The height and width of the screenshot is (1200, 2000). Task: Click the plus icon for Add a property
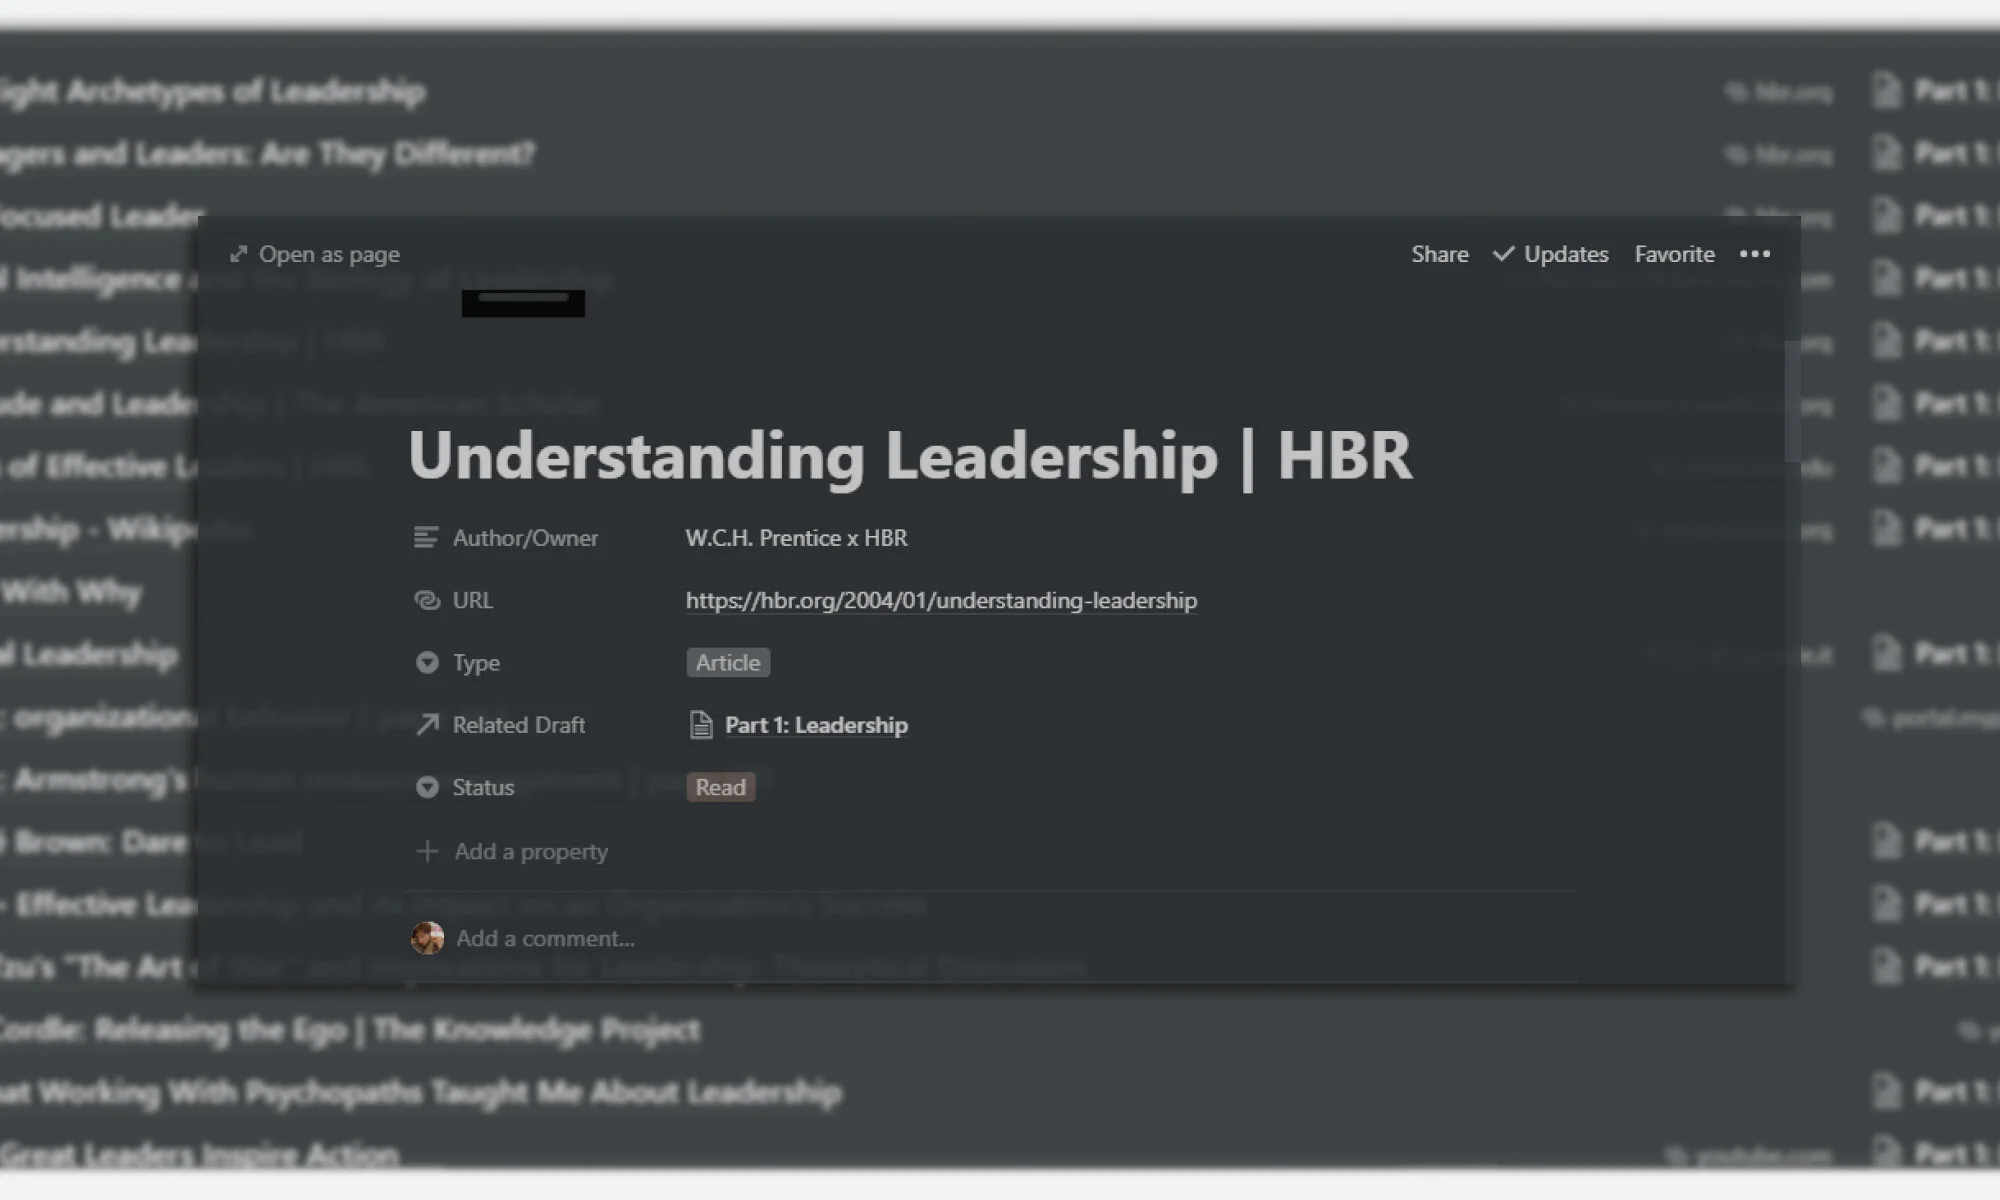coord(427,851)
